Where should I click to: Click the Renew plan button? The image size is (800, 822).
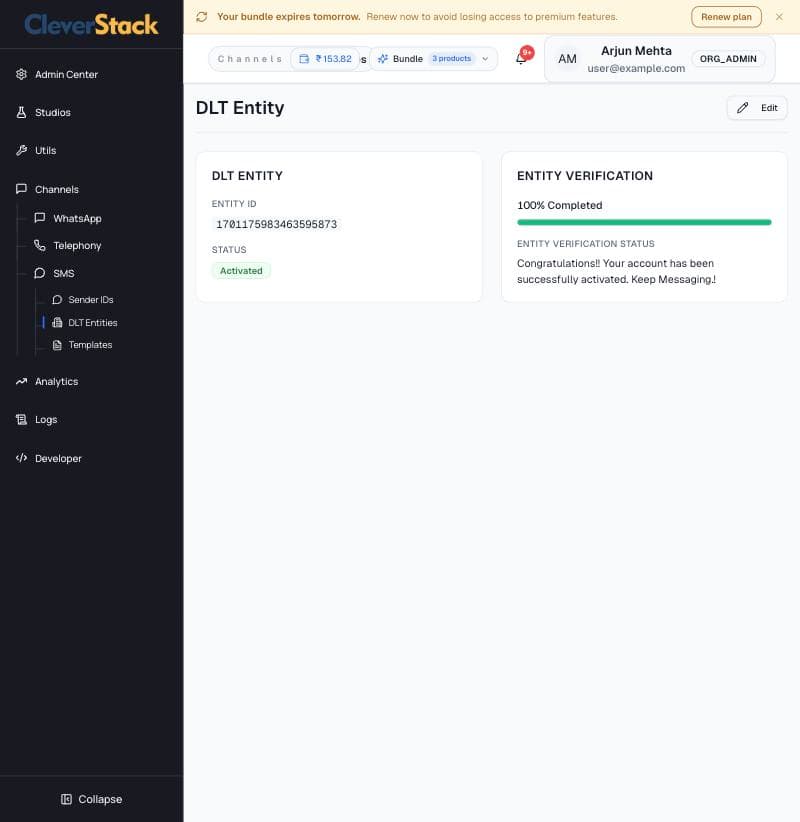pos(726,17)
